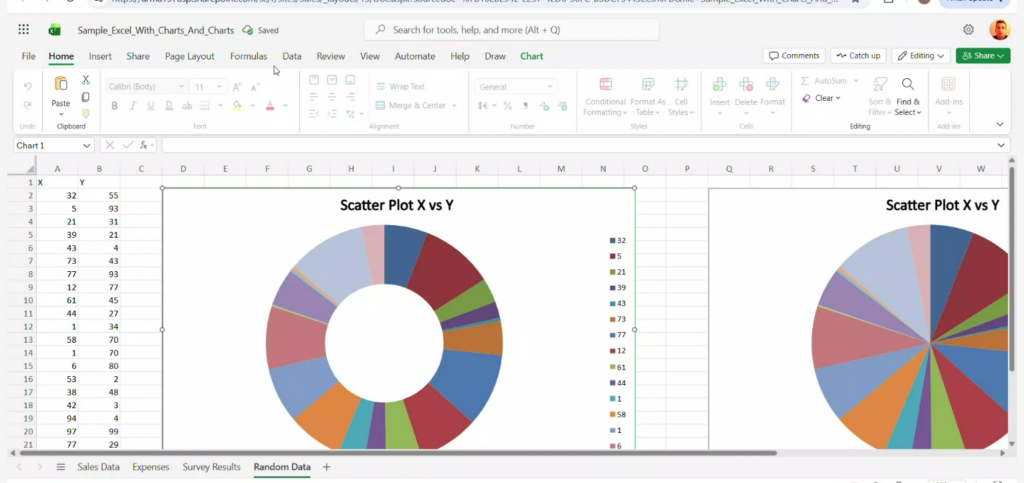Switch to the Sales Data sheet tab
This screenshot has height=483, width=1024.
(x=98, y=467)
